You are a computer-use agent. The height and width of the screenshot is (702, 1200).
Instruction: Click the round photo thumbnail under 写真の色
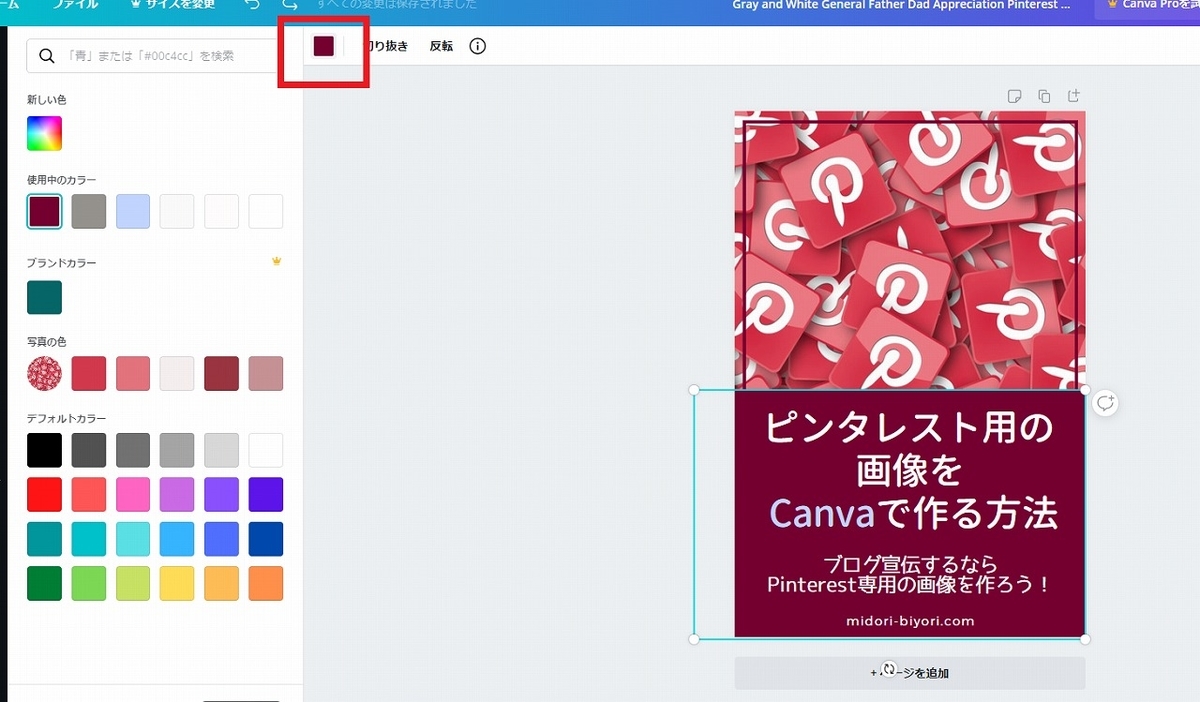pyautogui.click(x=44, y=373)
